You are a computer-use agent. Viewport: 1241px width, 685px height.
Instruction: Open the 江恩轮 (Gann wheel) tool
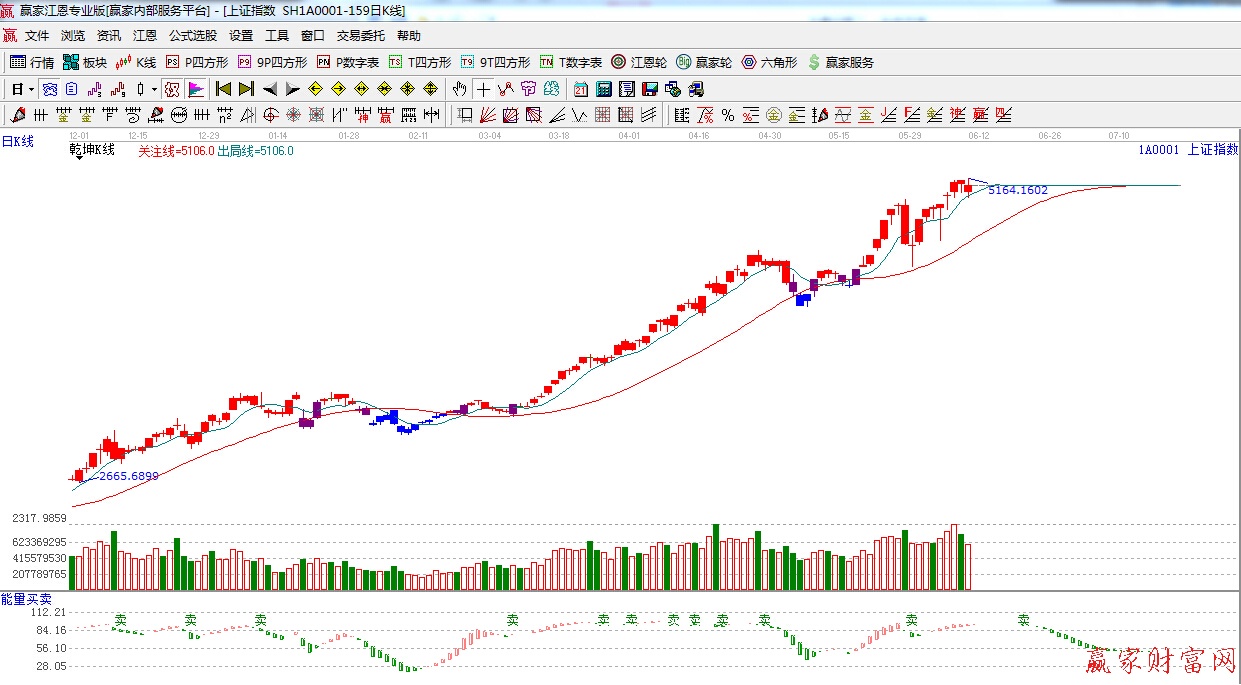click(639, 62)
